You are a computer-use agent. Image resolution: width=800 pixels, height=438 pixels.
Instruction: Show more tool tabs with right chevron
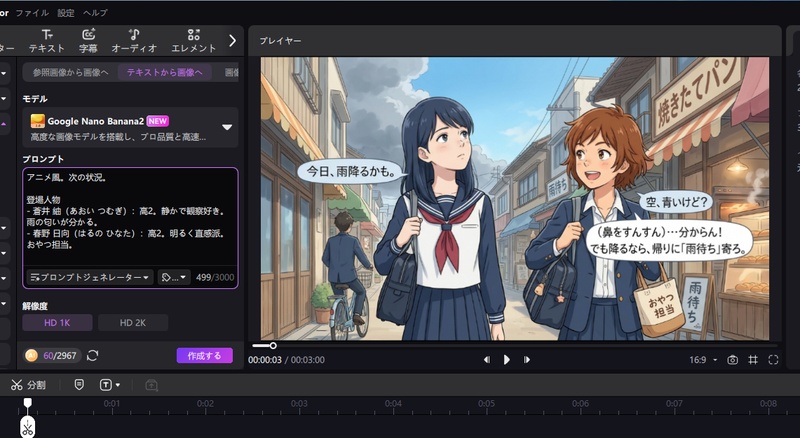(233, 41)
